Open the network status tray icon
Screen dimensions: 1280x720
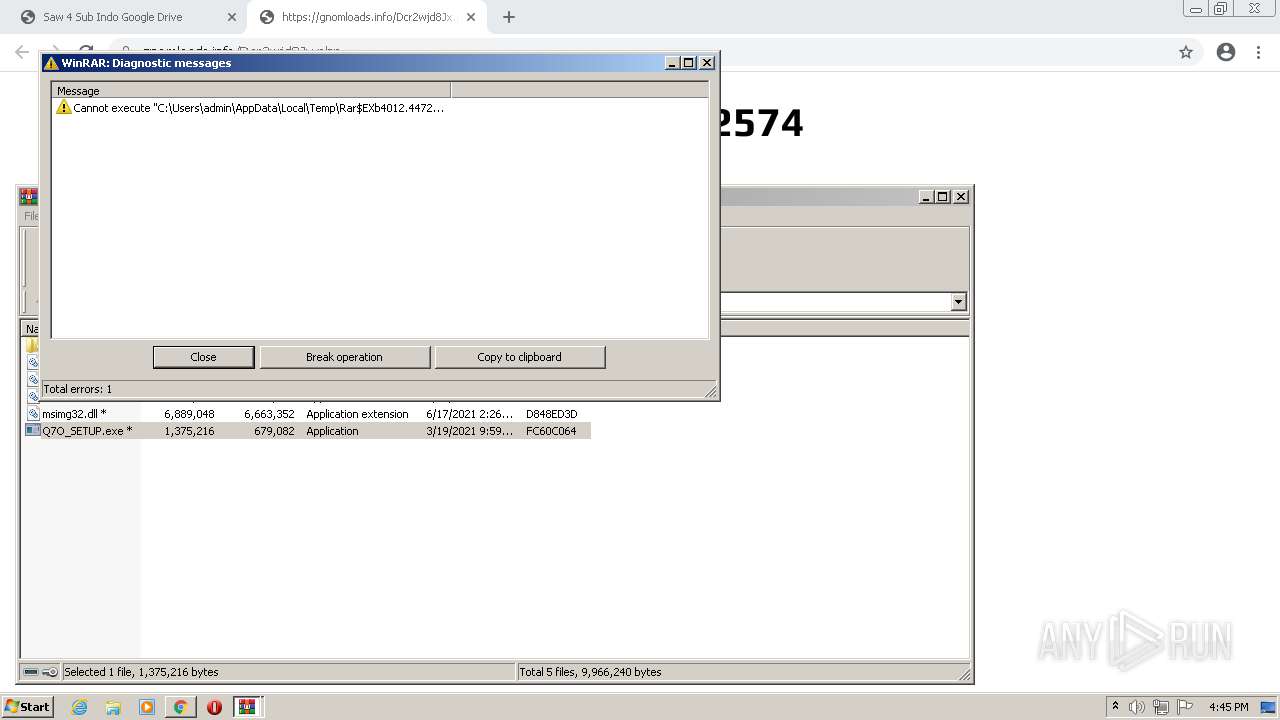(x=1161, y=707)
